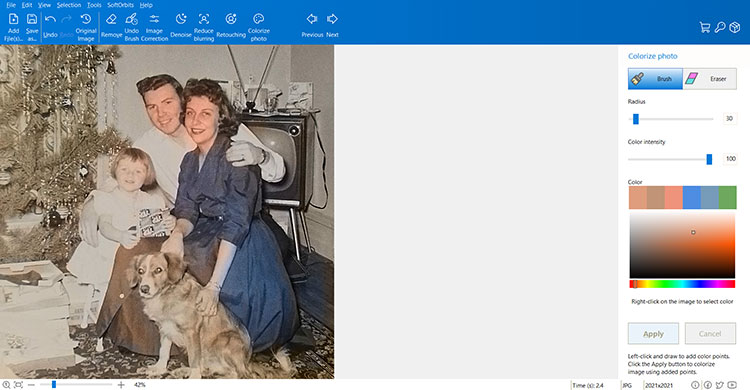This screenshot has height=390, width=750.
Task: Click the 'JPG' format status text
Action: pyautogui.click(x=627, y=385)
